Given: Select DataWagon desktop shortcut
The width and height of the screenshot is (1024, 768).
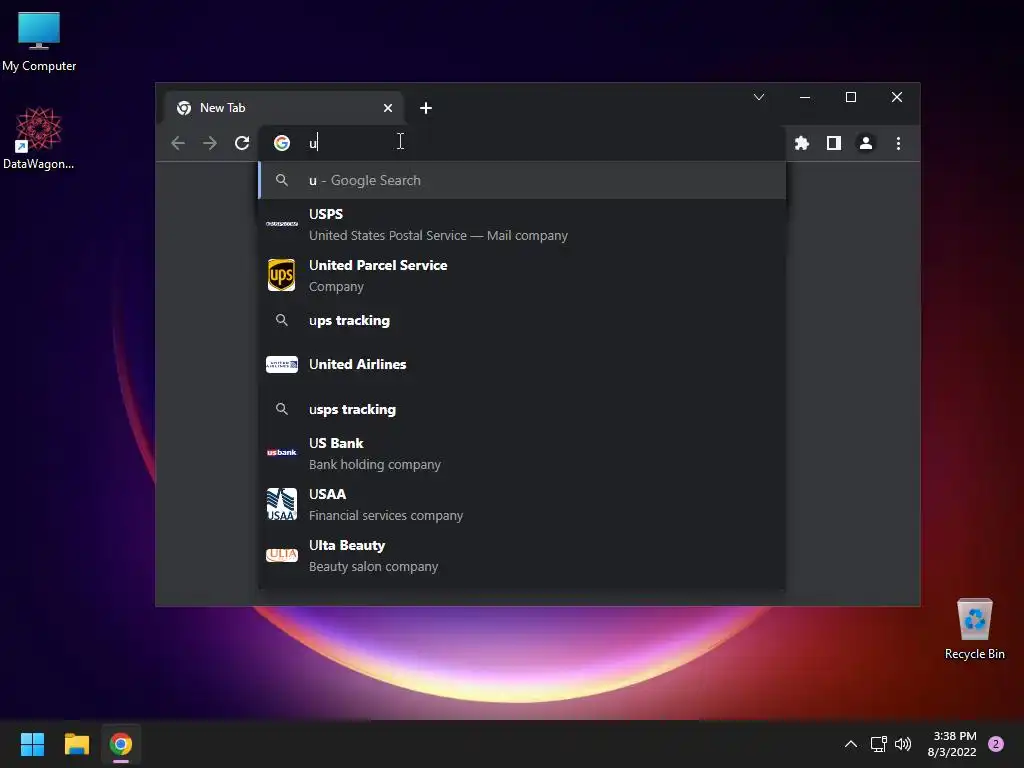Looking at the screenshot, I should (x=39, y=138).
